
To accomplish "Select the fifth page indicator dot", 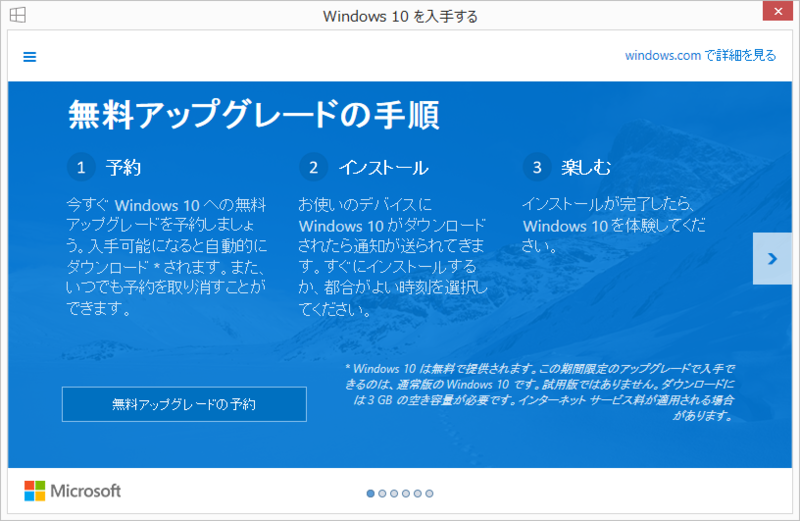I will (417, 493).
